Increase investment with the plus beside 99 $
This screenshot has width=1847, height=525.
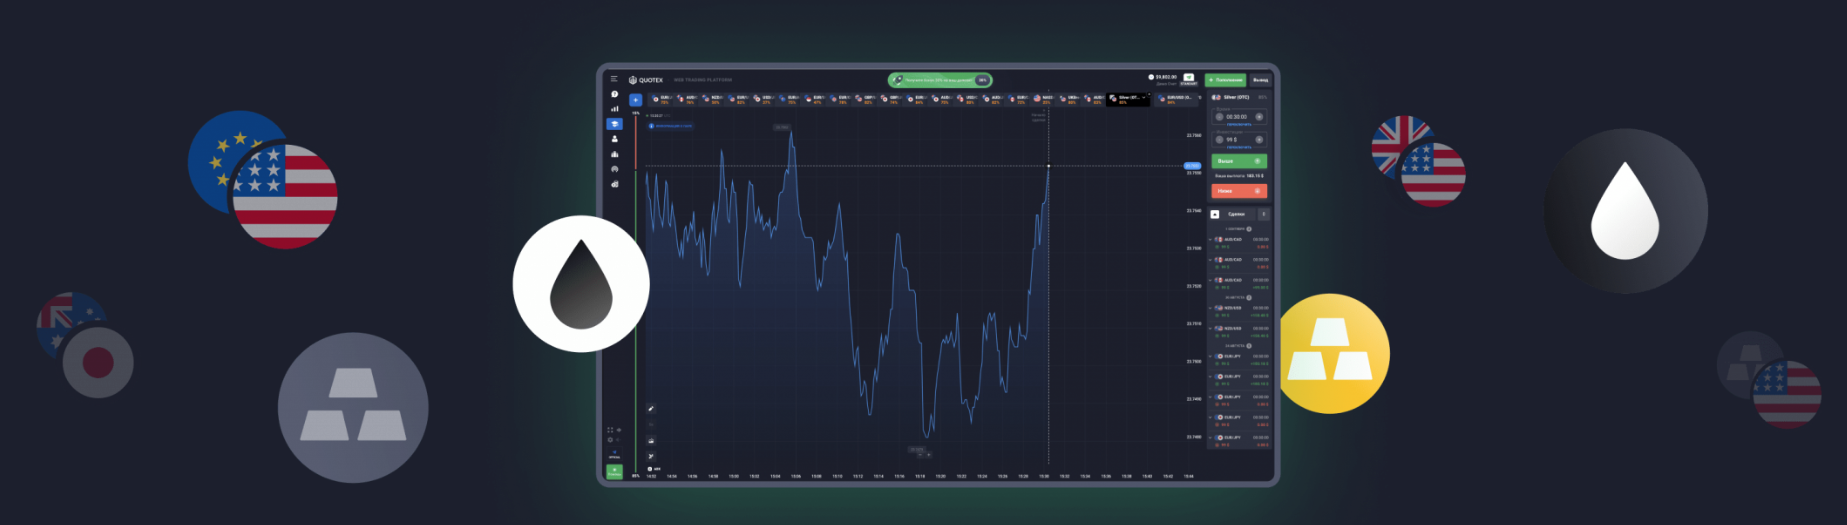point(1259,140)
